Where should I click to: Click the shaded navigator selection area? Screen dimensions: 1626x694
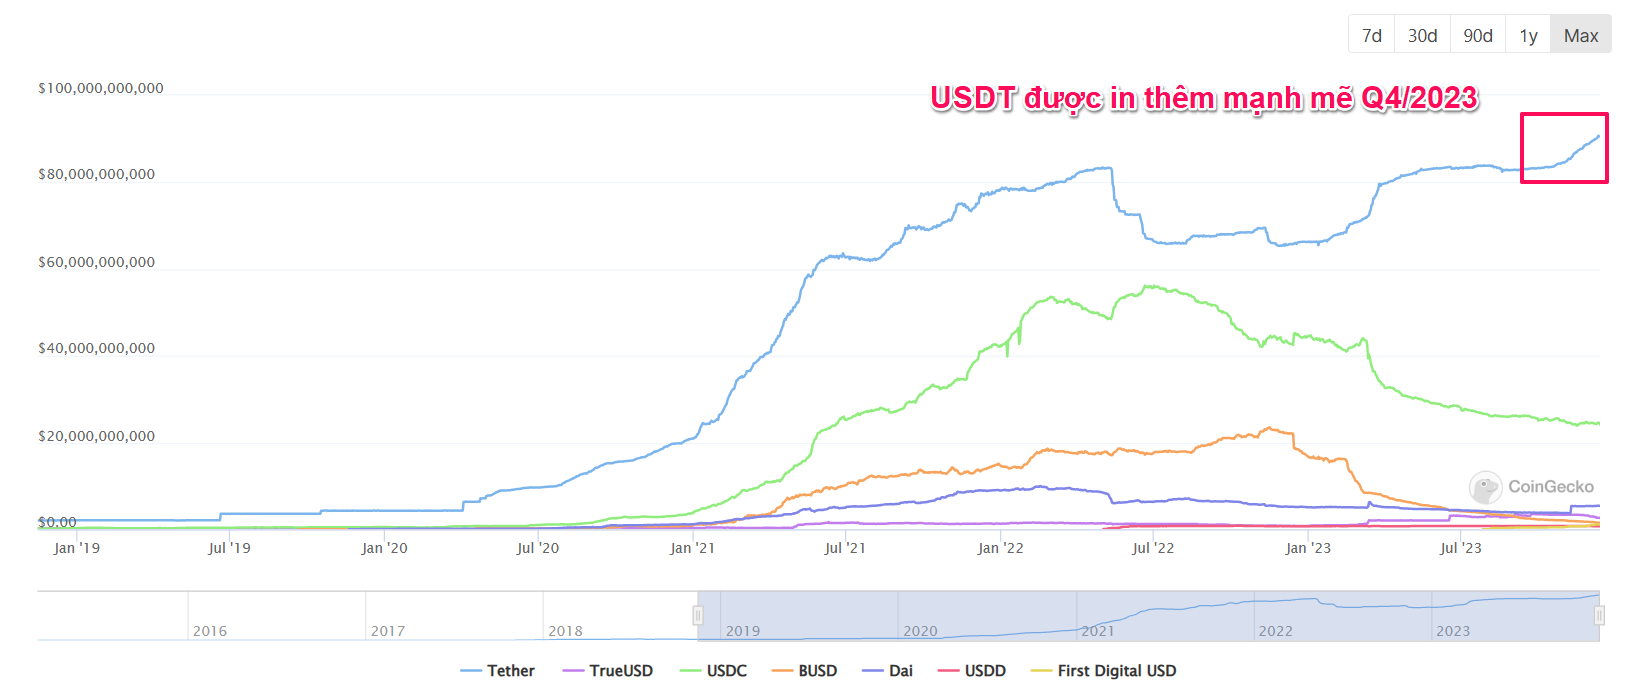(x=1148, y=616)
